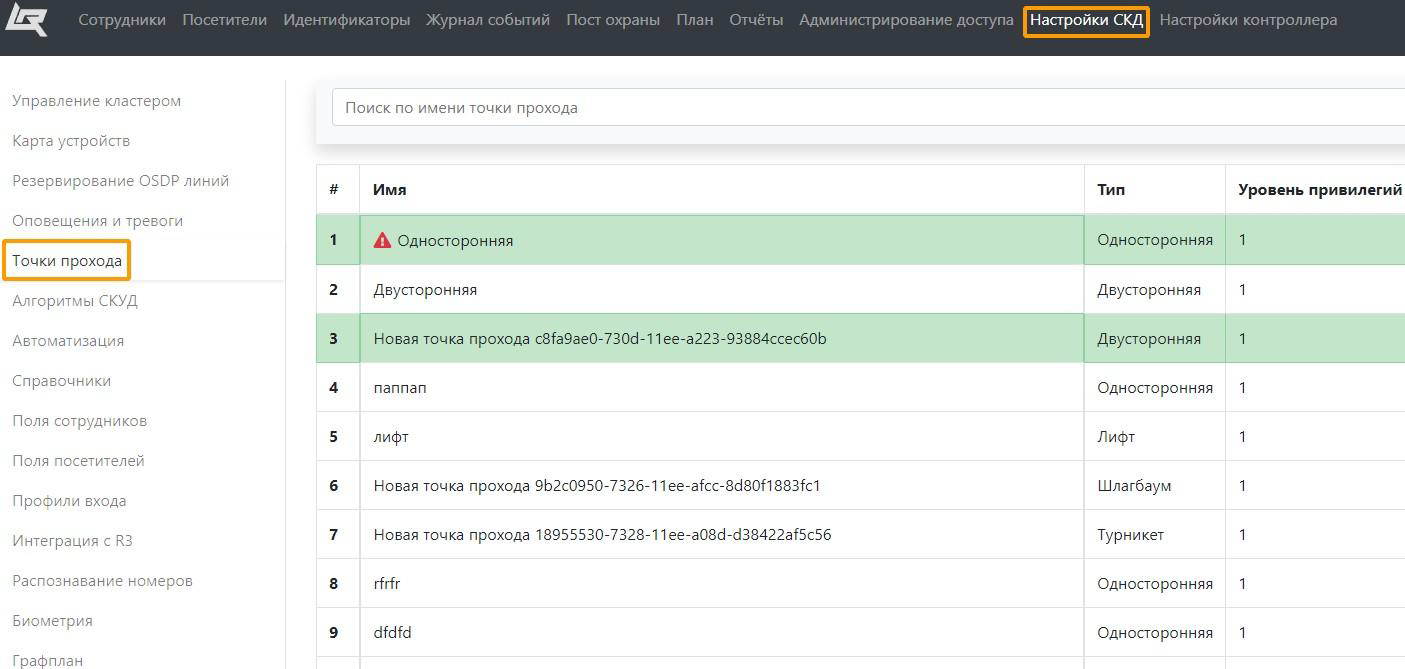Click the Имя column header
This screenshot has width=1405, height=669.
point(390,190)
